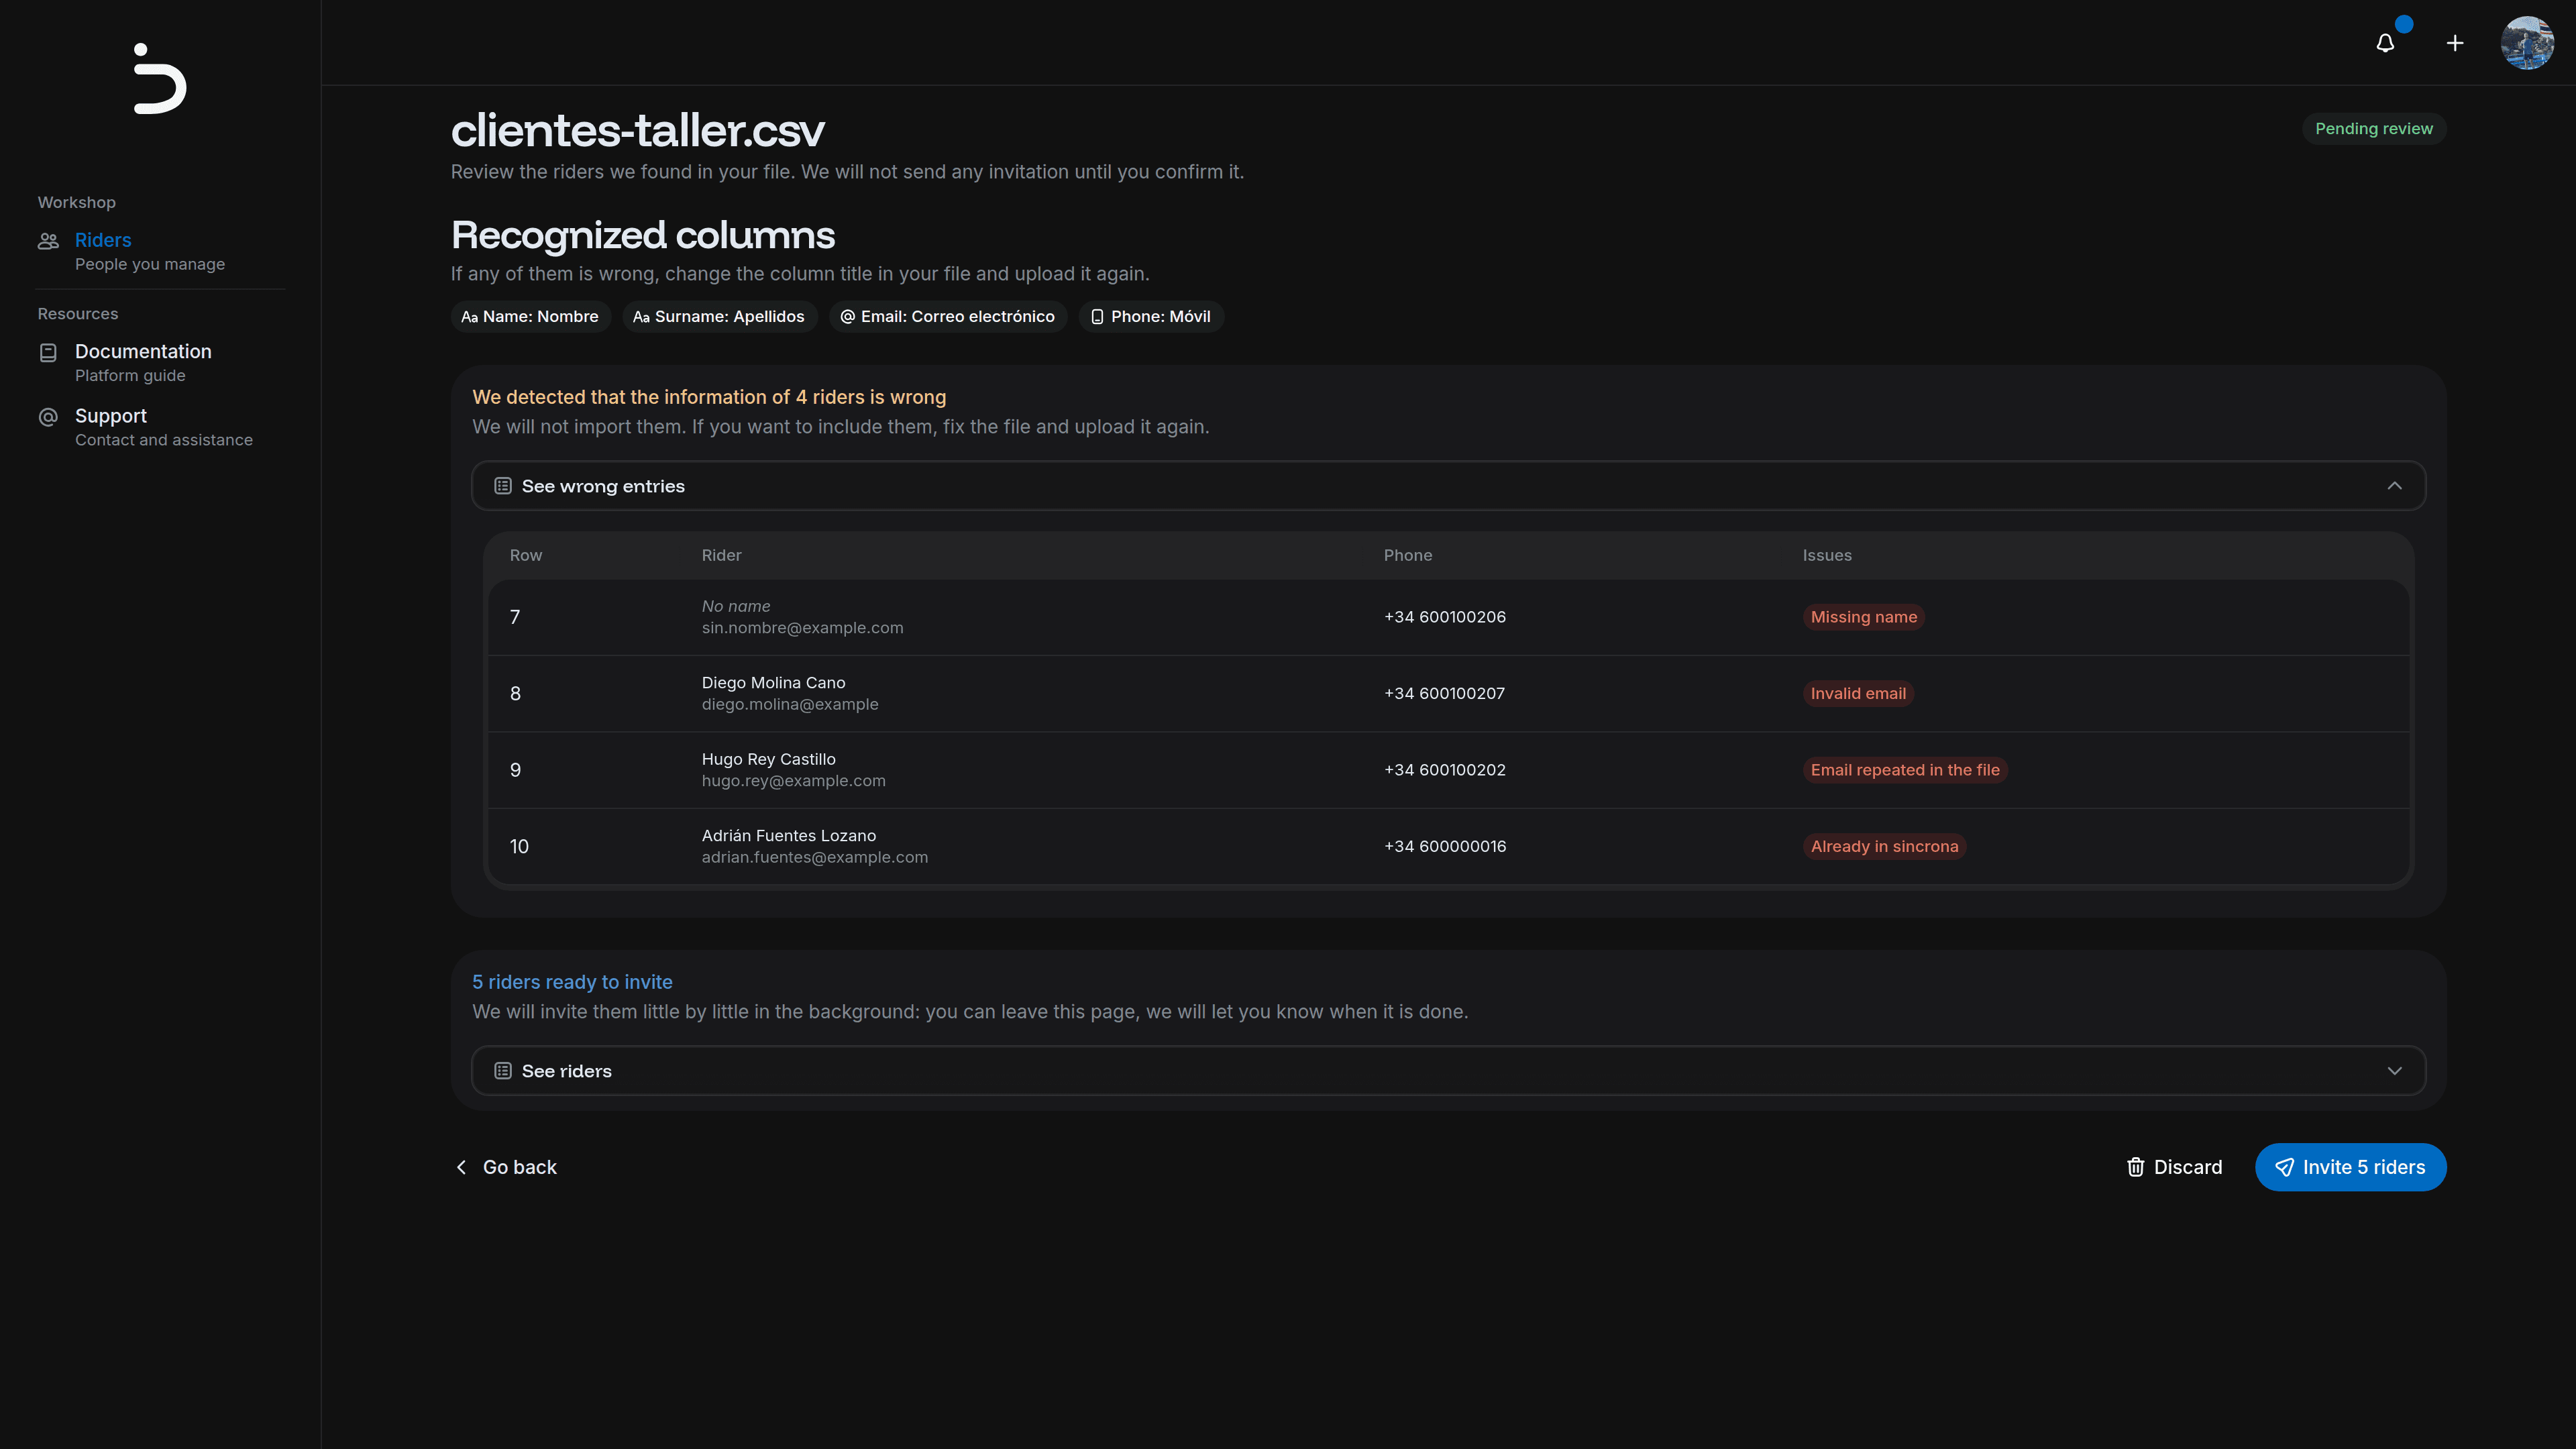Click Email repeated in the file tag
This screenshot has width=2576, height=1449.
(1904, 770)
